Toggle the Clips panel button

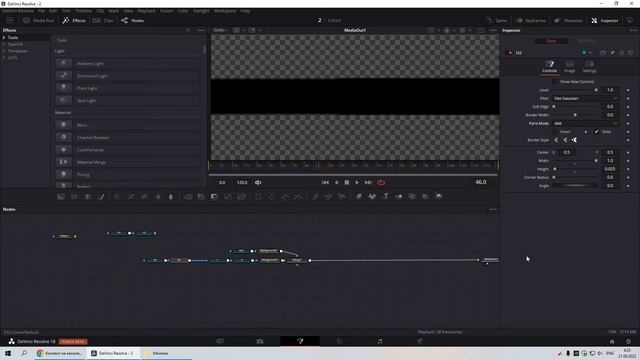103,20
